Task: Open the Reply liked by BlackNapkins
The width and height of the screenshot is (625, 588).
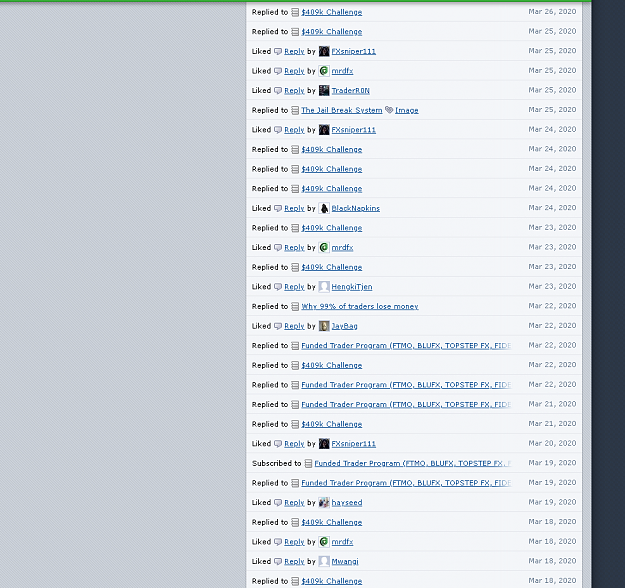Action: point(294,208)
